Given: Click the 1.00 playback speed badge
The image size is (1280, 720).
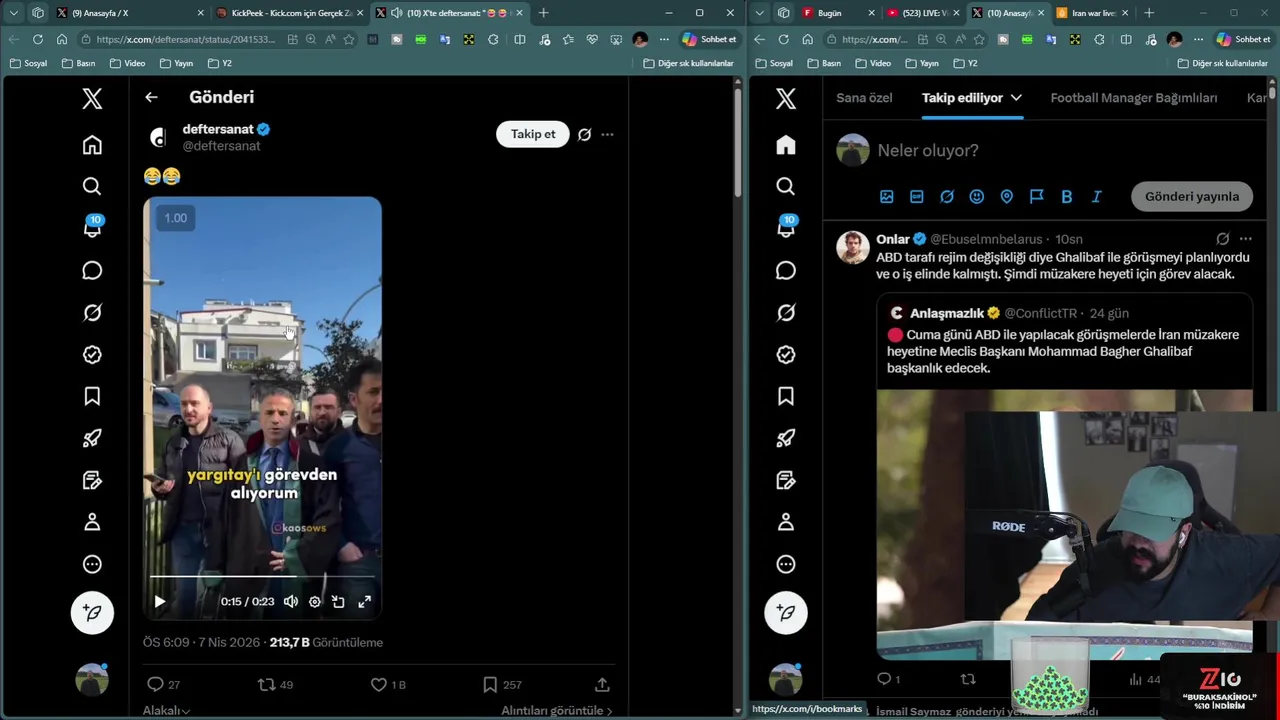Looking at the screenshot, I should pyautogui.click(x=176, y=218).
